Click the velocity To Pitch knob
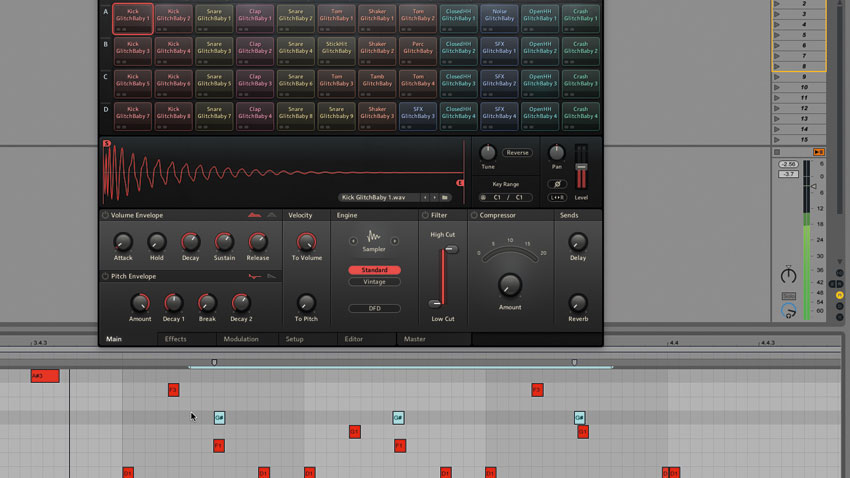The height and width of the screenshot is (478, 850). click(306, 303)
